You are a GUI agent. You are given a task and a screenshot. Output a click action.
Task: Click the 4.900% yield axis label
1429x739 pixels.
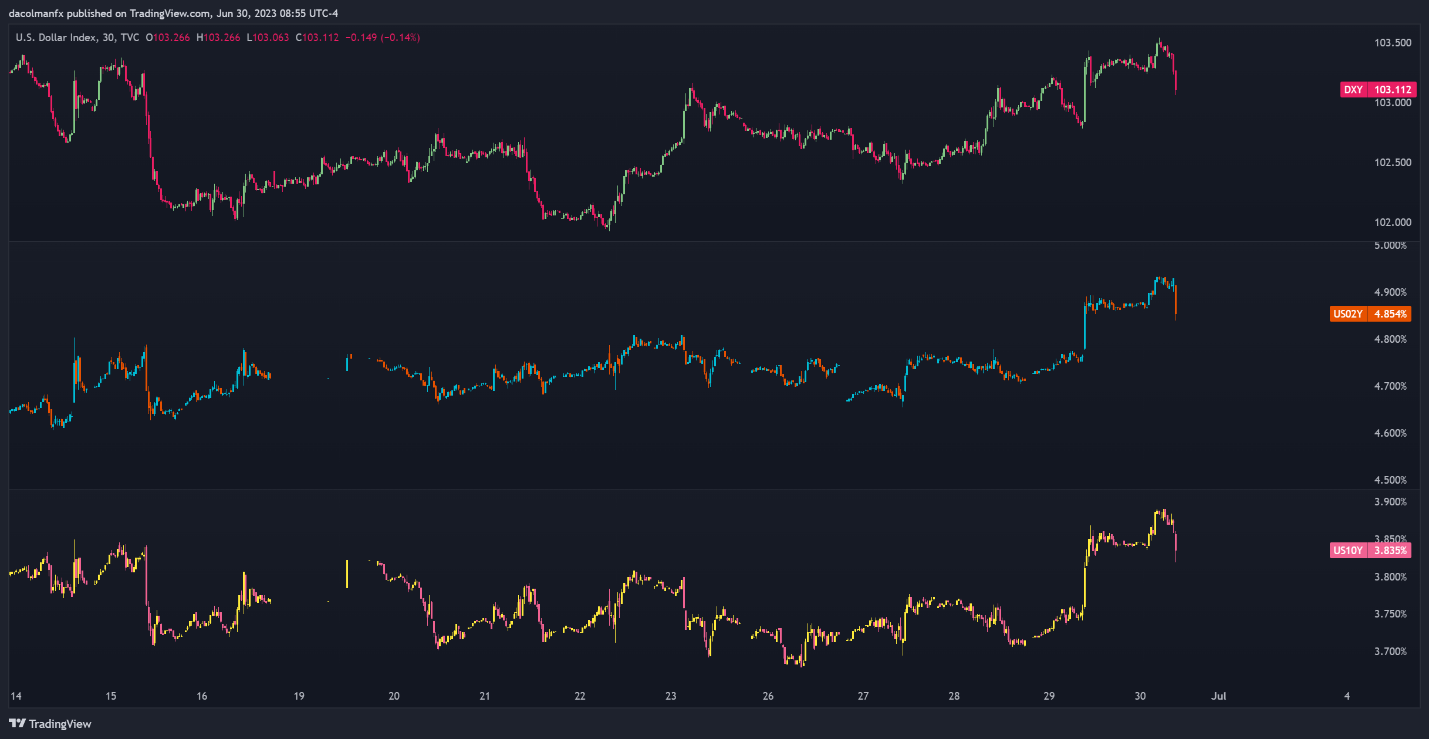[1391, 292]
